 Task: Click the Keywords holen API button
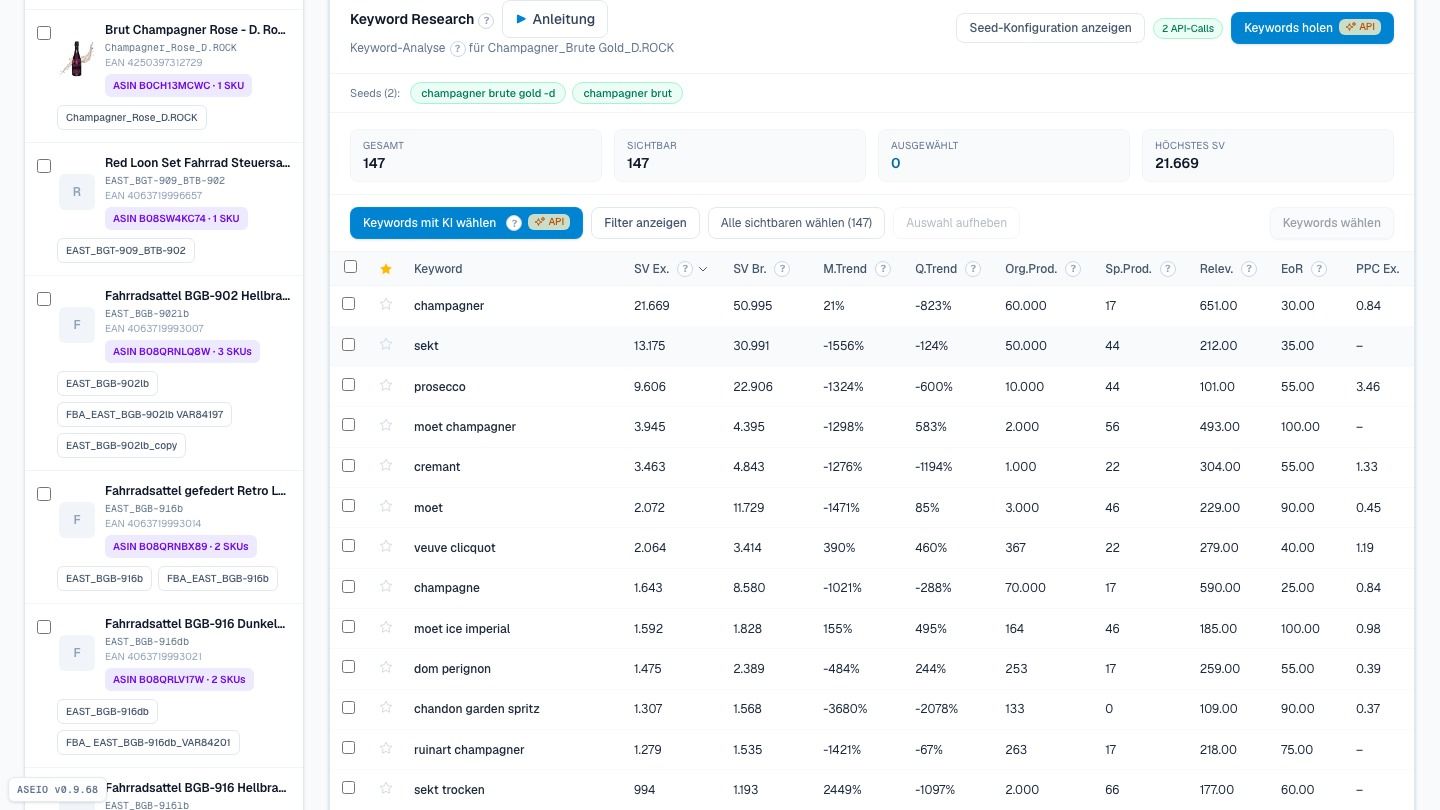tap(1312, 28)
